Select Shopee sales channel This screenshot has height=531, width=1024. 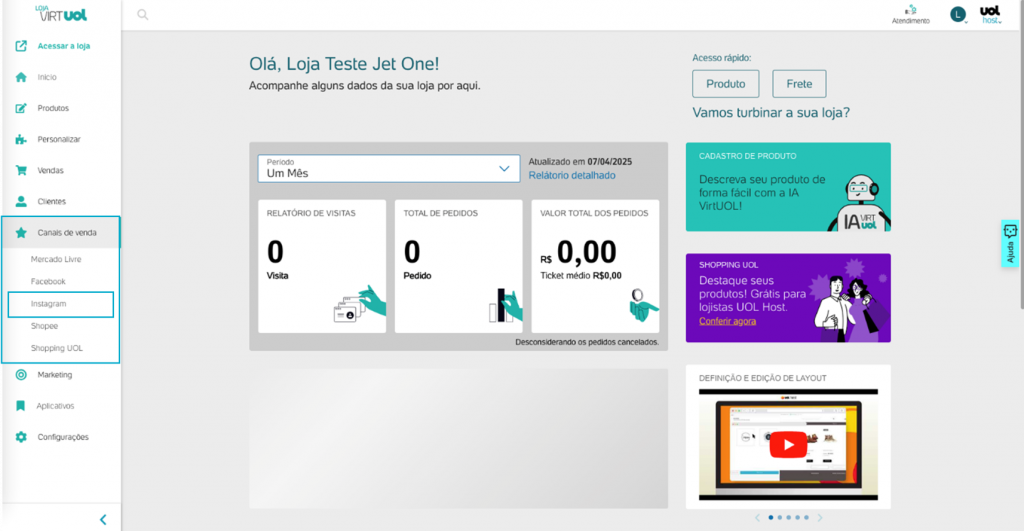[x=44, y=326]
